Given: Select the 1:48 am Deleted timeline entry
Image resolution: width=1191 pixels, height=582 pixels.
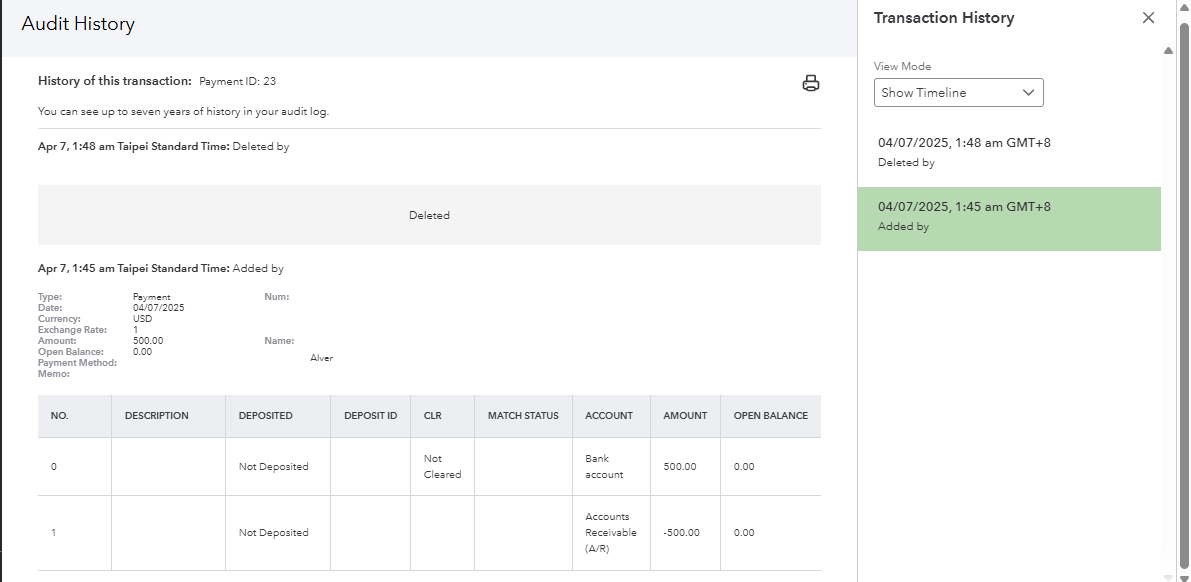Looking at the screenshot, I should coord(1008,152).
